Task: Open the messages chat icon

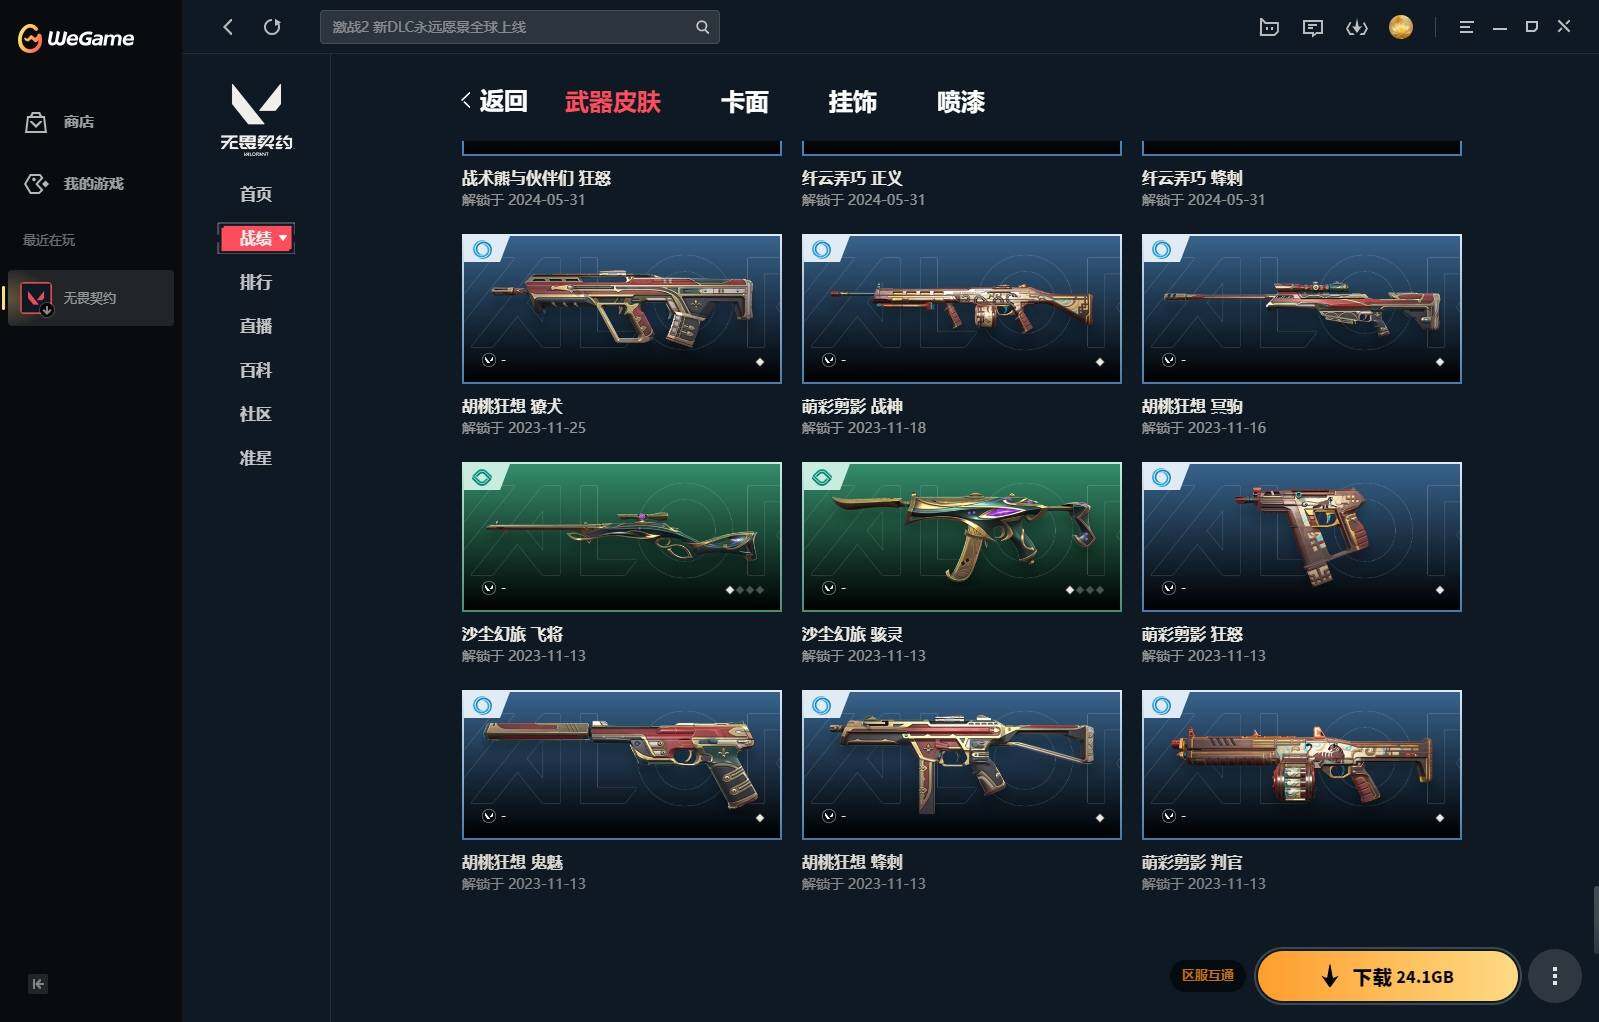Action: [x=1313, y=27]
